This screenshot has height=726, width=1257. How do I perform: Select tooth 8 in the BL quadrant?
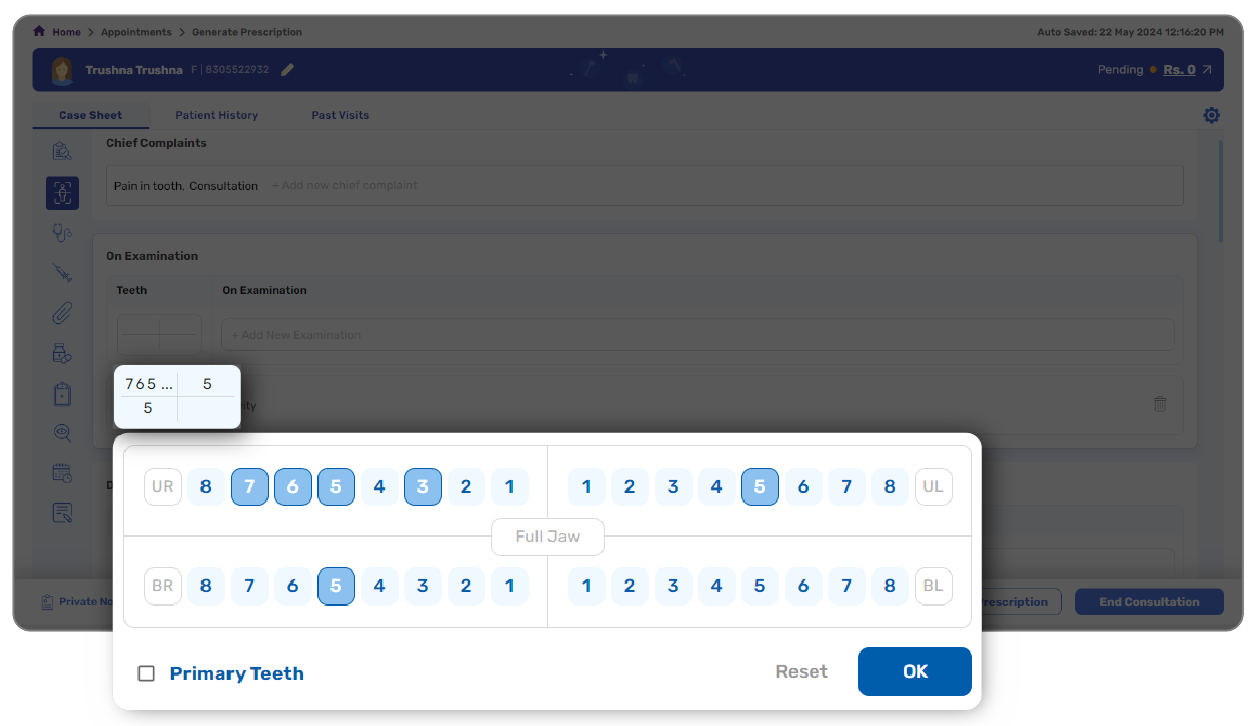[x=890, y=586]
